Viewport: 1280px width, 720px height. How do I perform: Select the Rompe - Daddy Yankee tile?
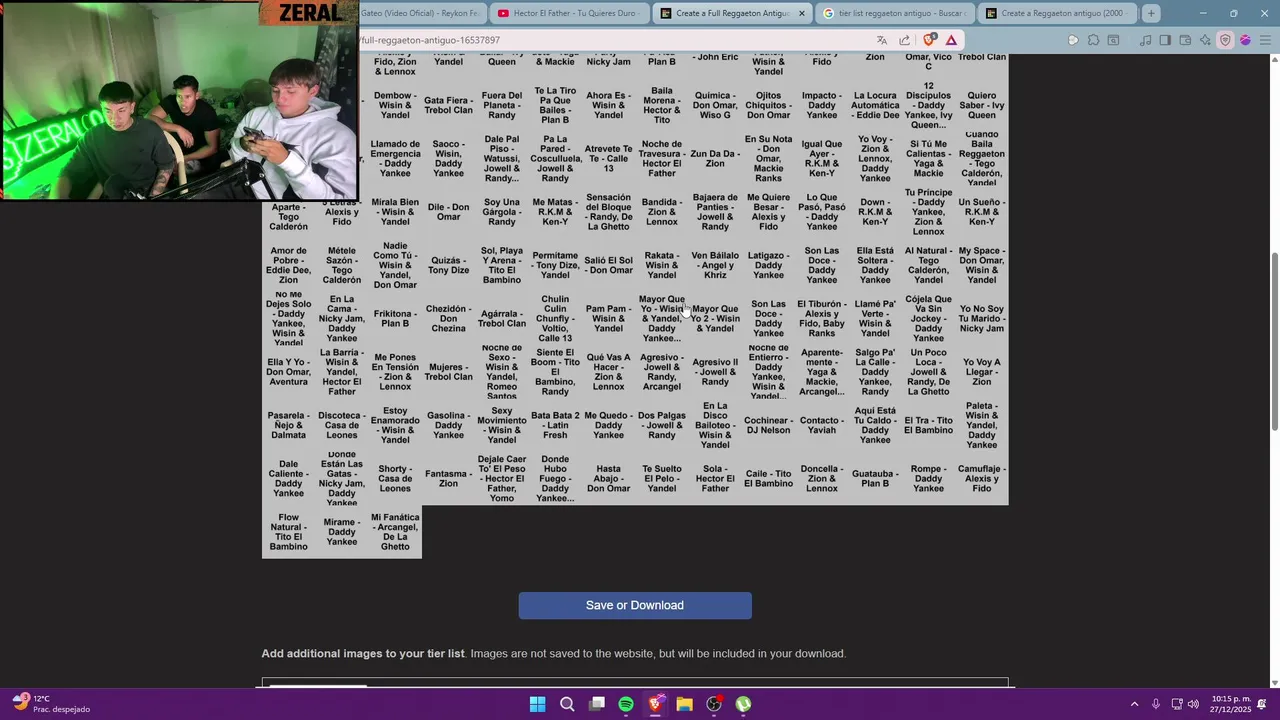(928, 479)
